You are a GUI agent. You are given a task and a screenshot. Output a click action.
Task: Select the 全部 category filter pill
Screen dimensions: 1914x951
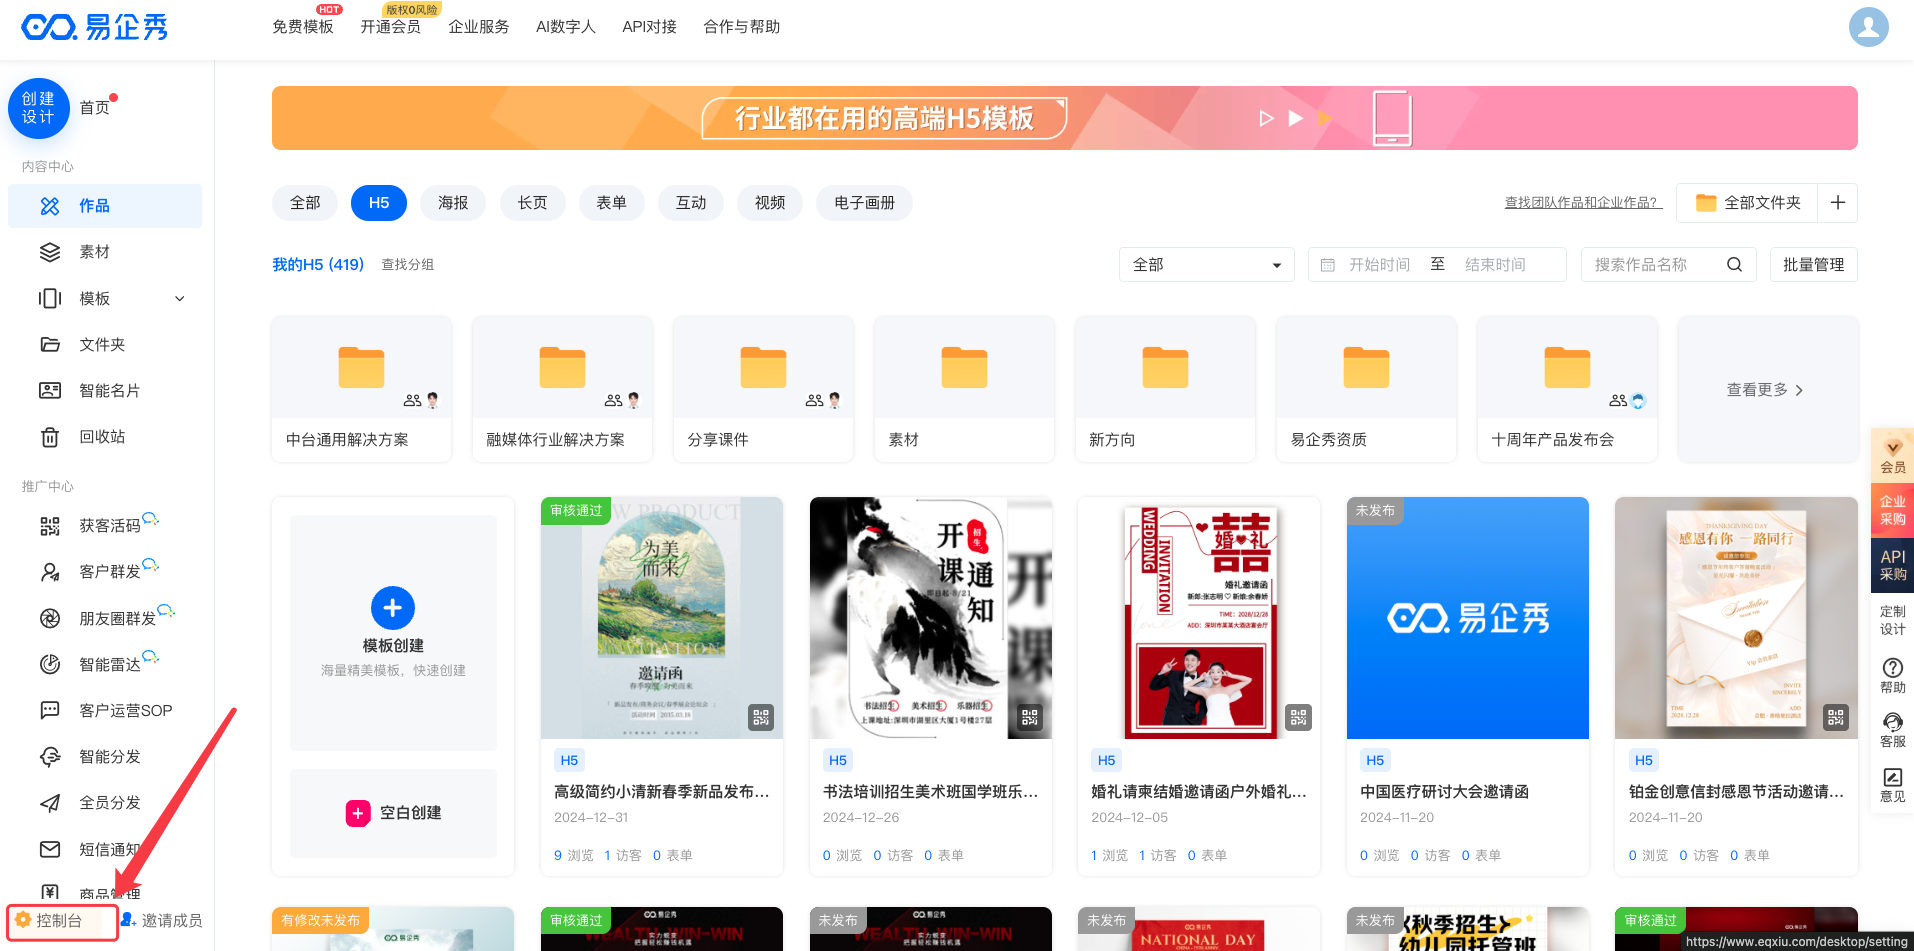point(305,203)
